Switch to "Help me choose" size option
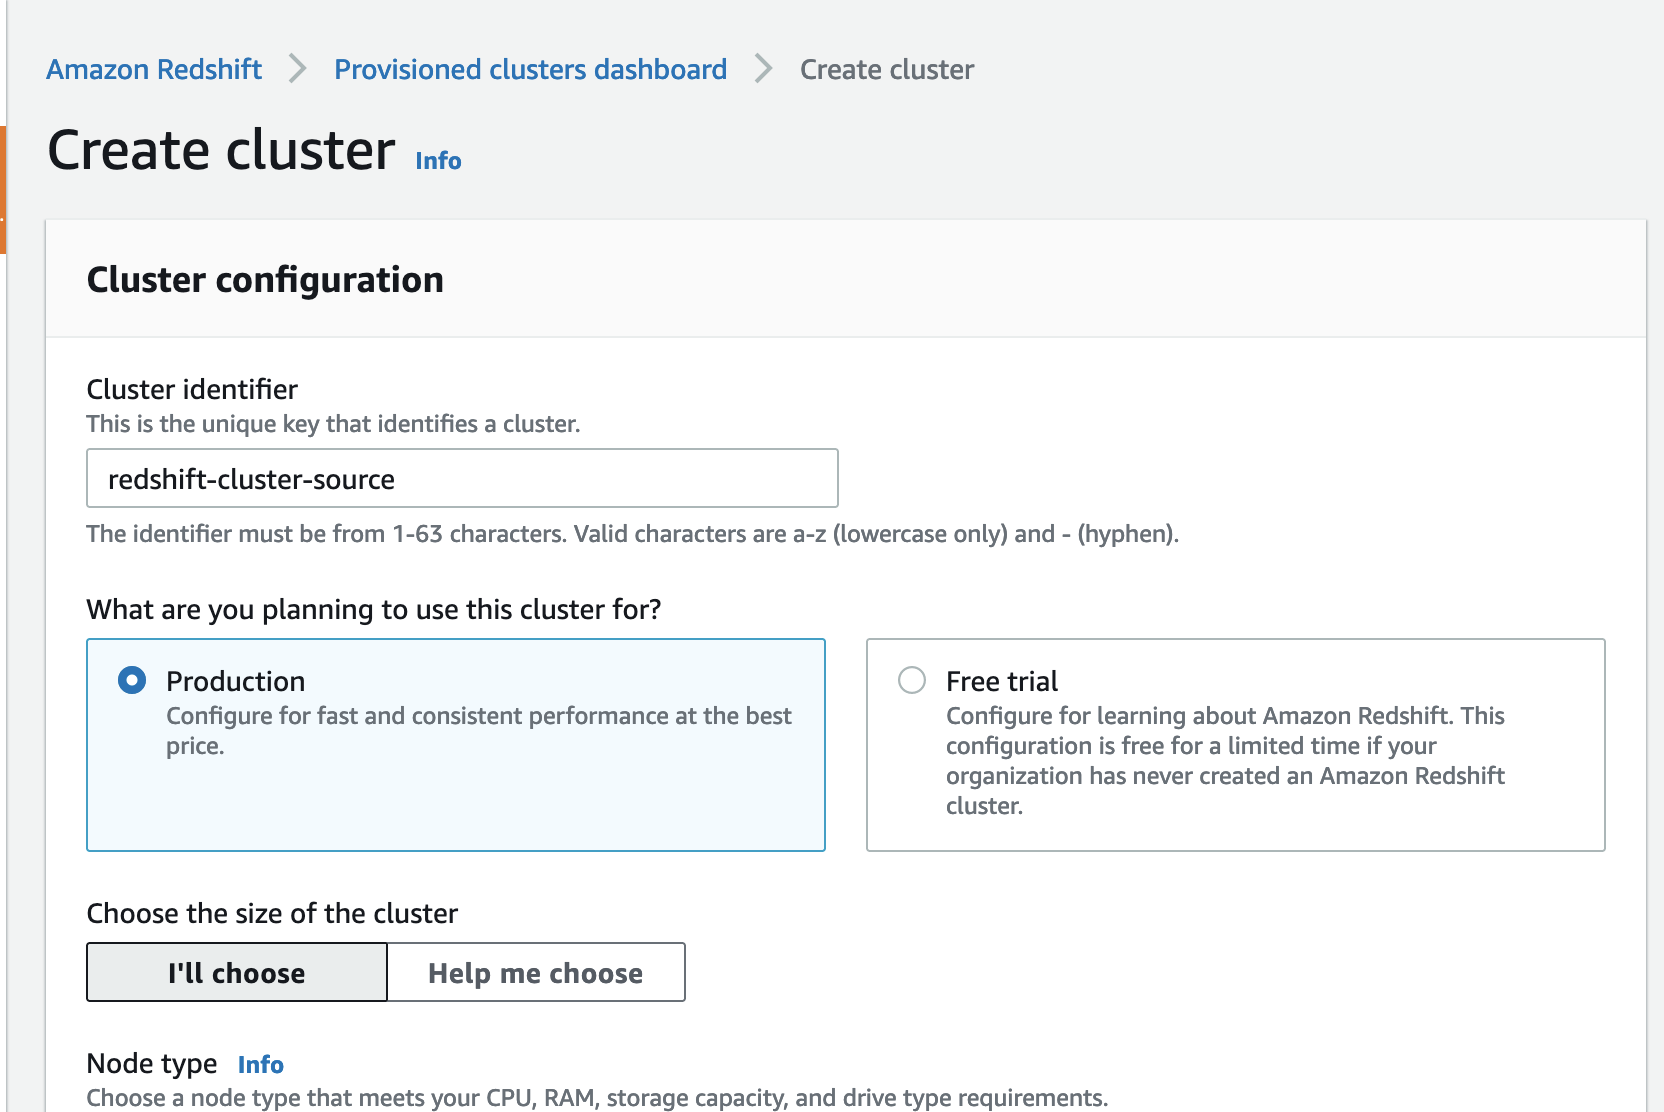The height and width of the screenshot is (1112, 1664). tap(536, 973)
